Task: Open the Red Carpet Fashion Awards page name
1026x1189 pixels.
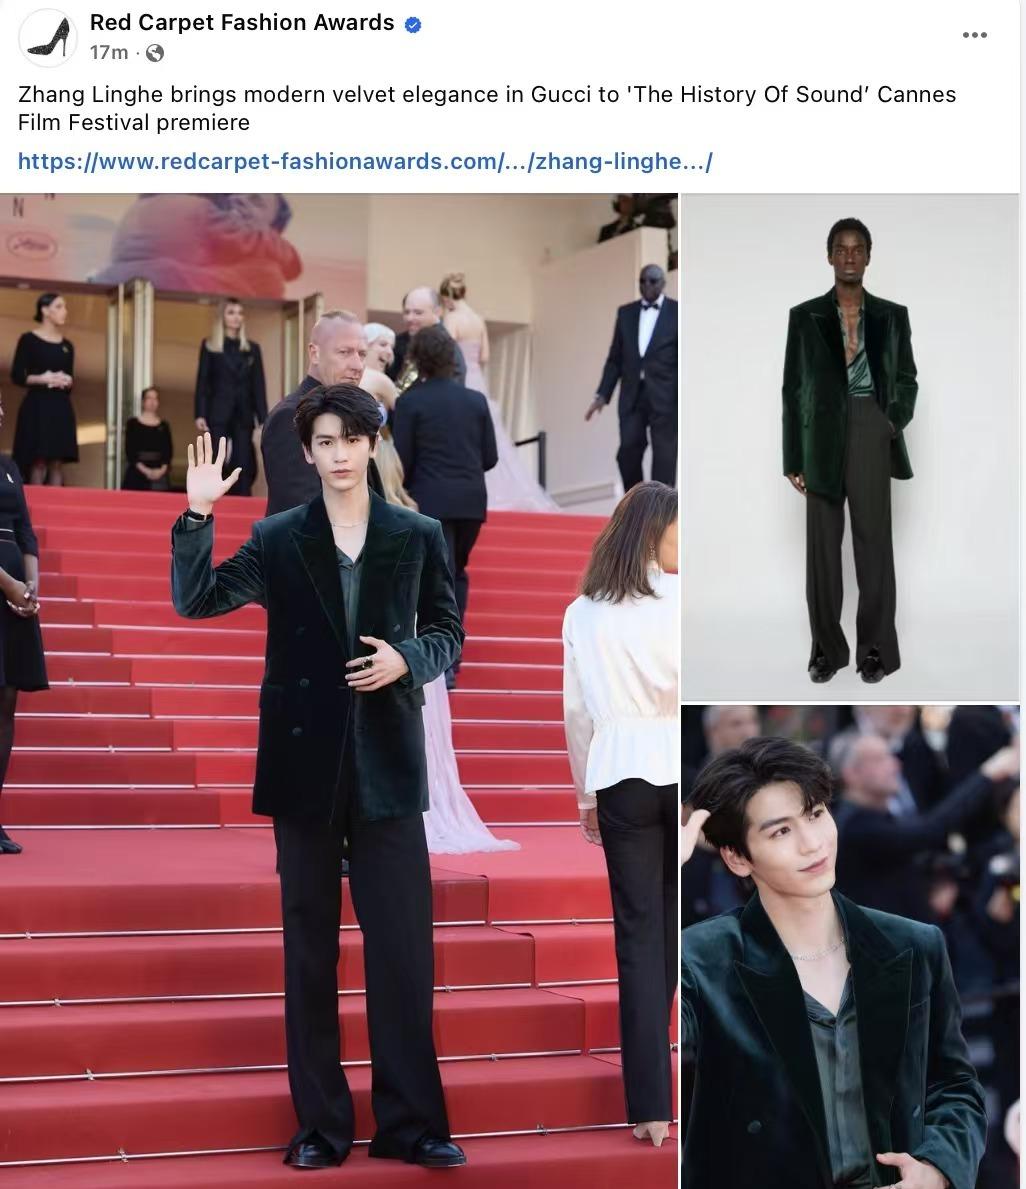Action: [x=242, y=23]
